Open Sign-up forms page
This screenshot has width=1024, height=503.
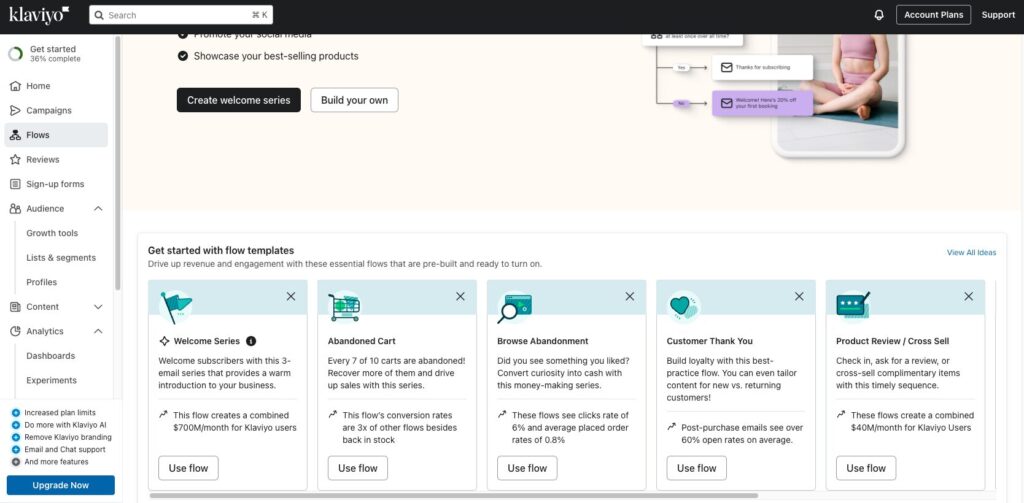[x=56, y=184]
